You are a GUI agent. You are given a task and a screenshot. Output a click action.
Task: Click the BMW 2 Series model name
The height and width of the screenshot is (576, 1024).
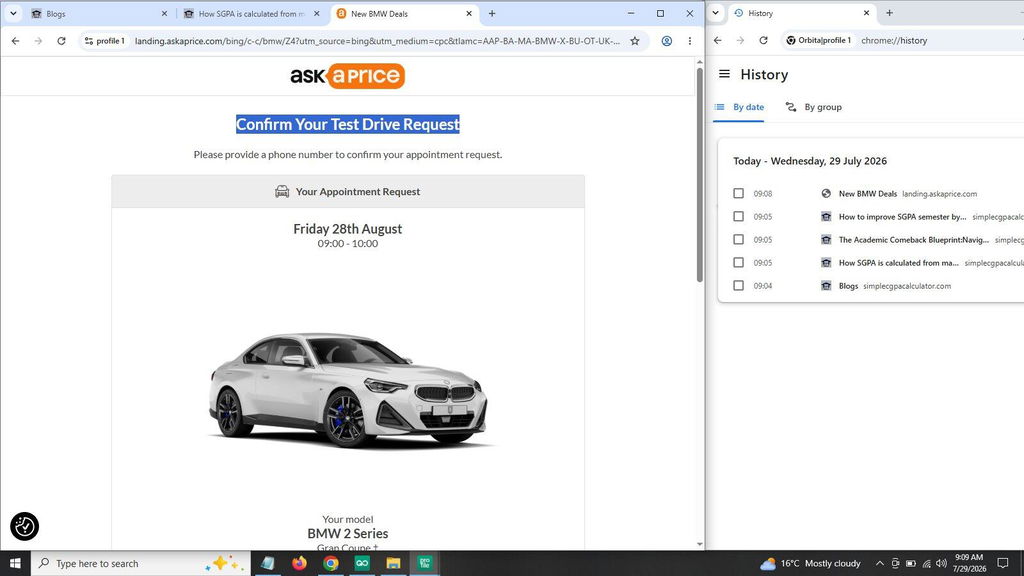coord(347,534)
